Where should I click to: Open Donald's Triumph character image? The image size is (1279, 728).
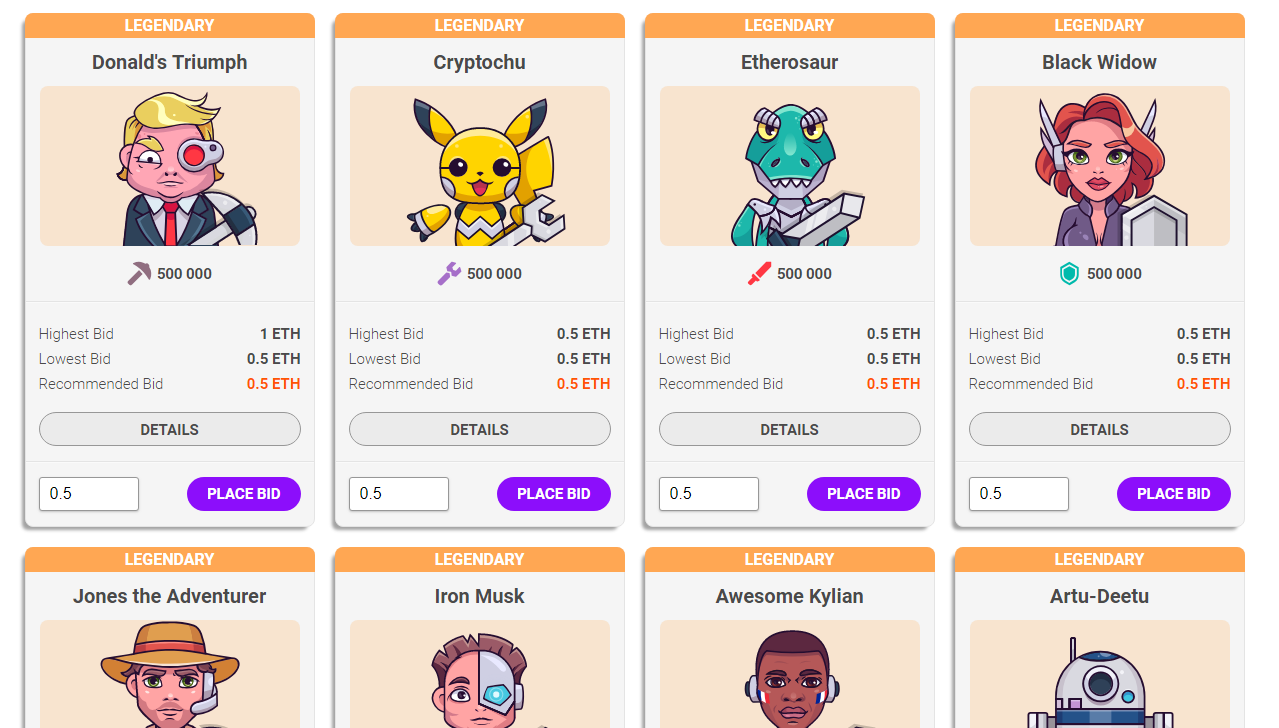coord(170,166)
